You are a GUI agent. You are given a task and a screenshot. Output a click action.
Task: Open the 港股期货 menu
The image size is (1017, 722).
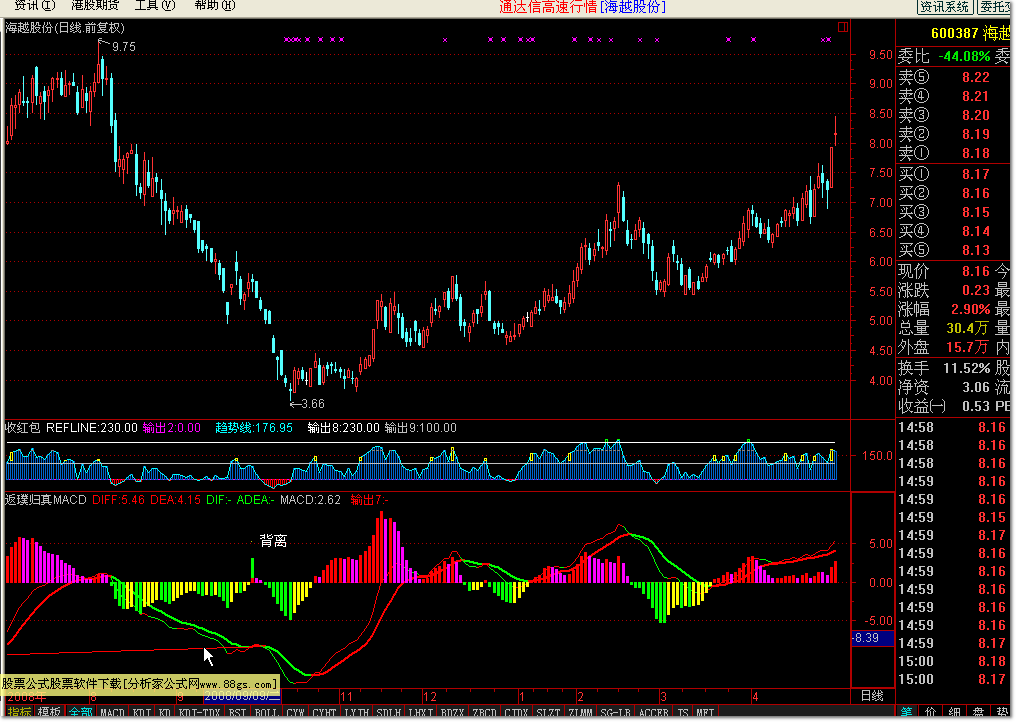95,6
